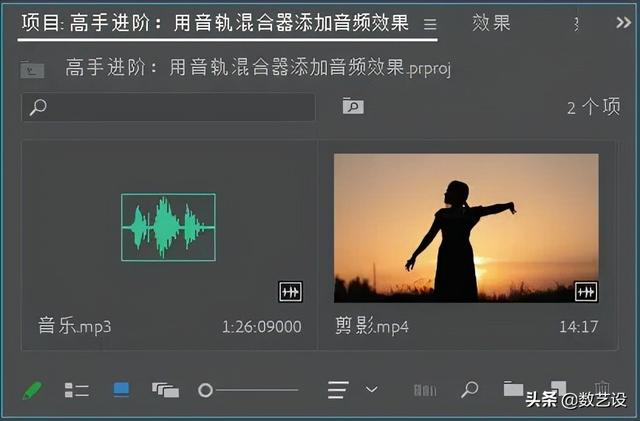This screenshot has width=640, height=421.
Task: Select the 音乐.mp3 audio waveform thumbnail
Action: [x=168, y=227]
